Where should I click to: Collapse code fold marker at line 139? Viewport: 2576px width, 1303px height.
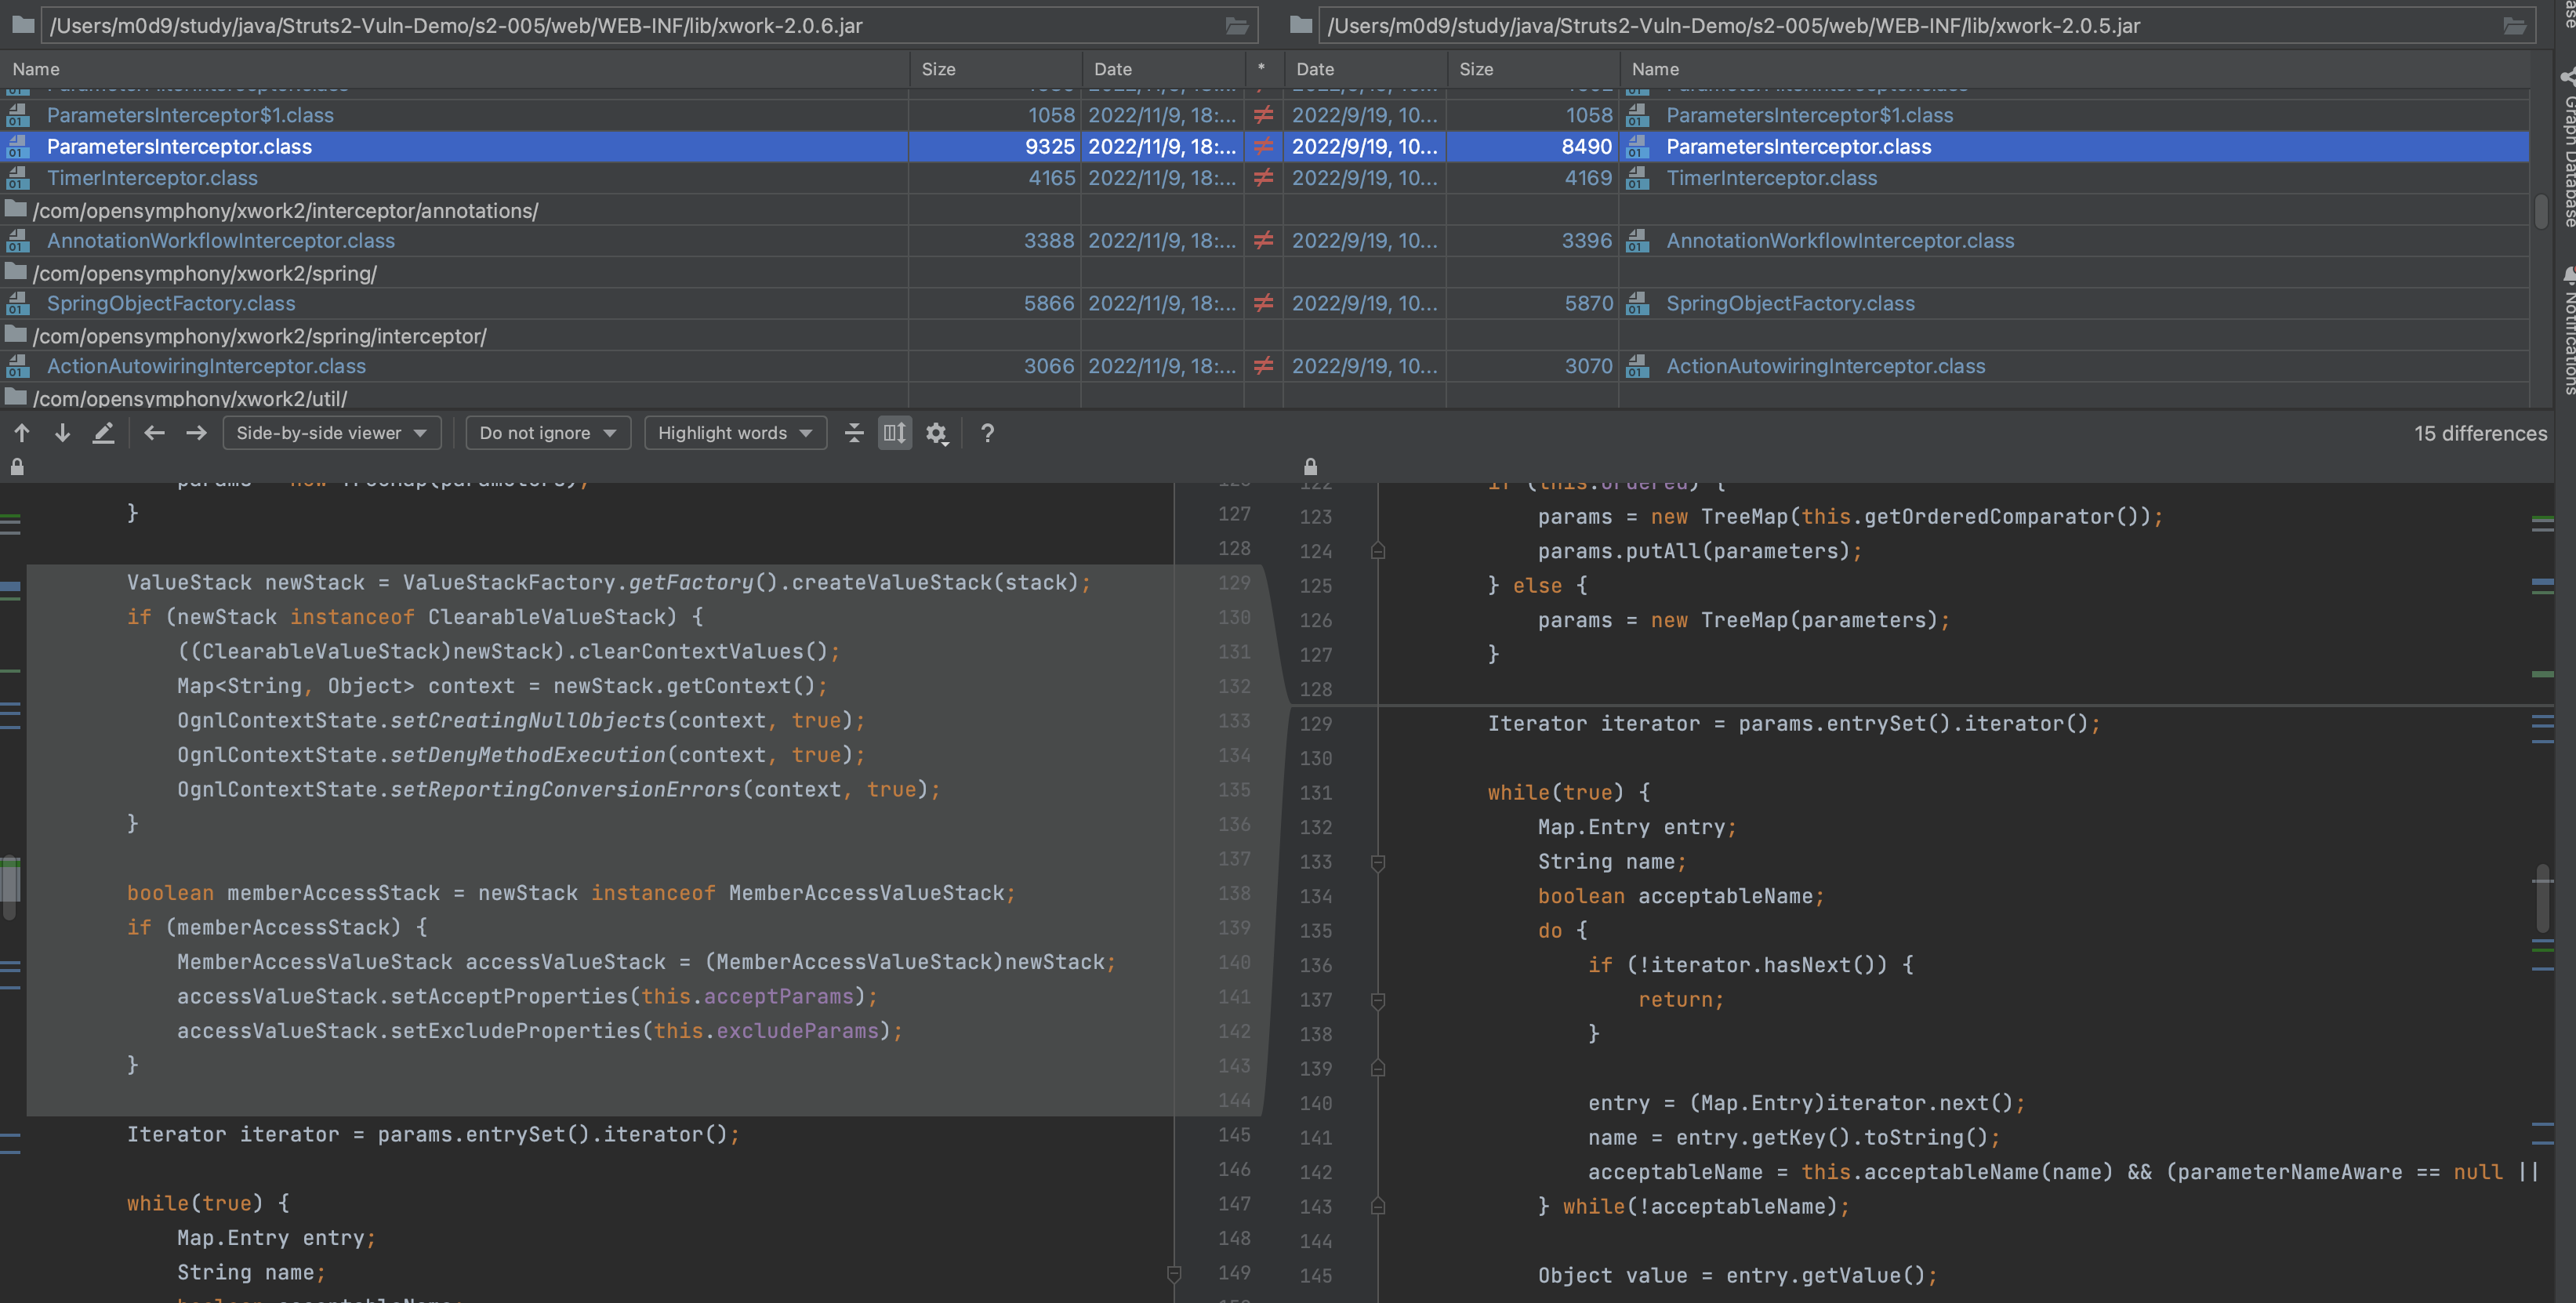click(1377, 1068)
